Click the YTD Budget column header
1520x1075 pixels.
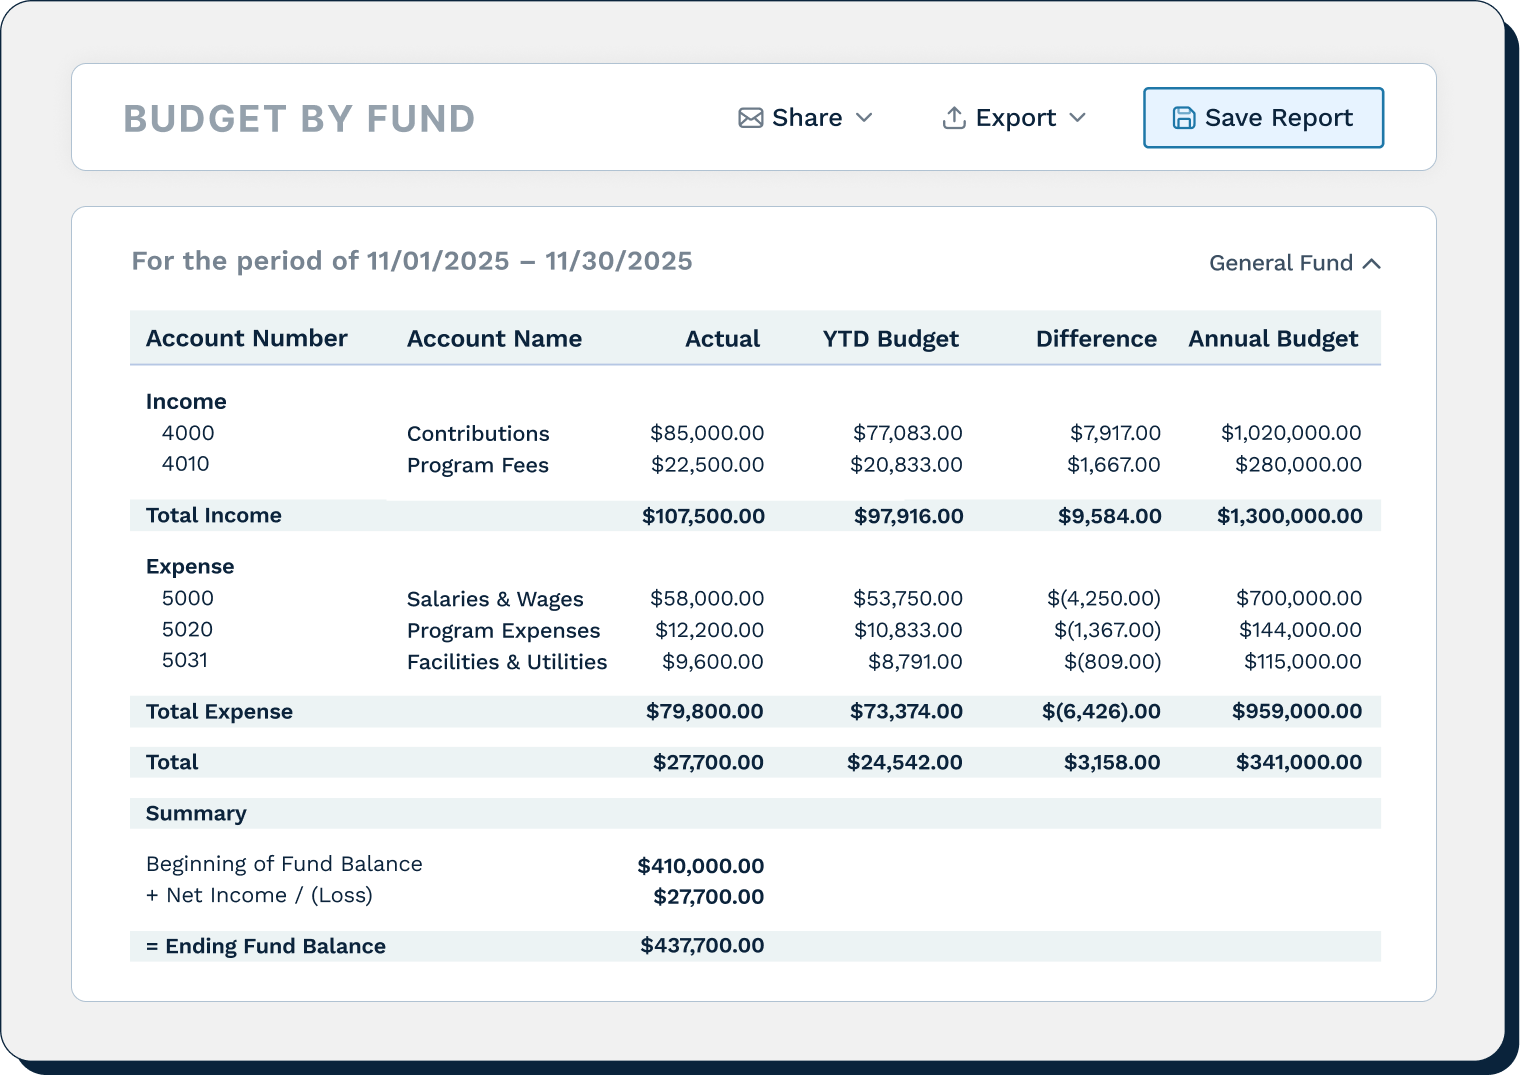pyautogui.click(x=890, y=338)
